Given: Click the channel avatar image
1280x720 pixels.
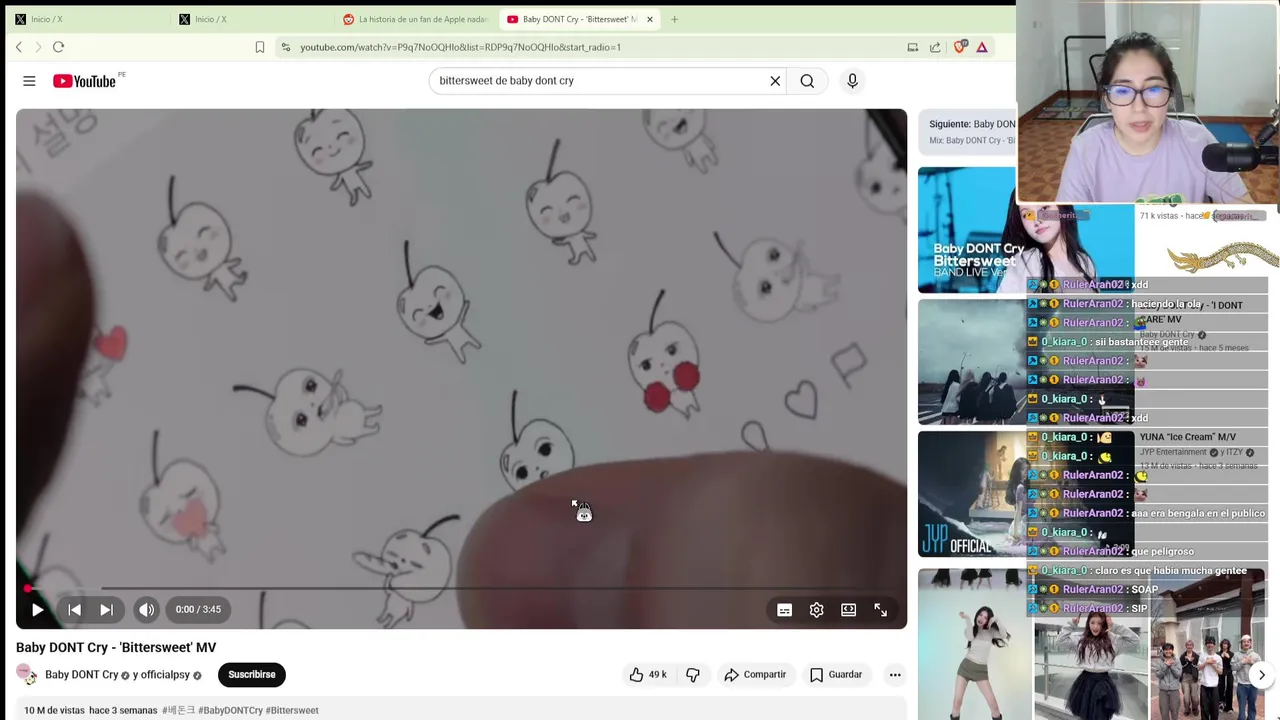Looking at the screenshot, I should [x=26, y=675].
